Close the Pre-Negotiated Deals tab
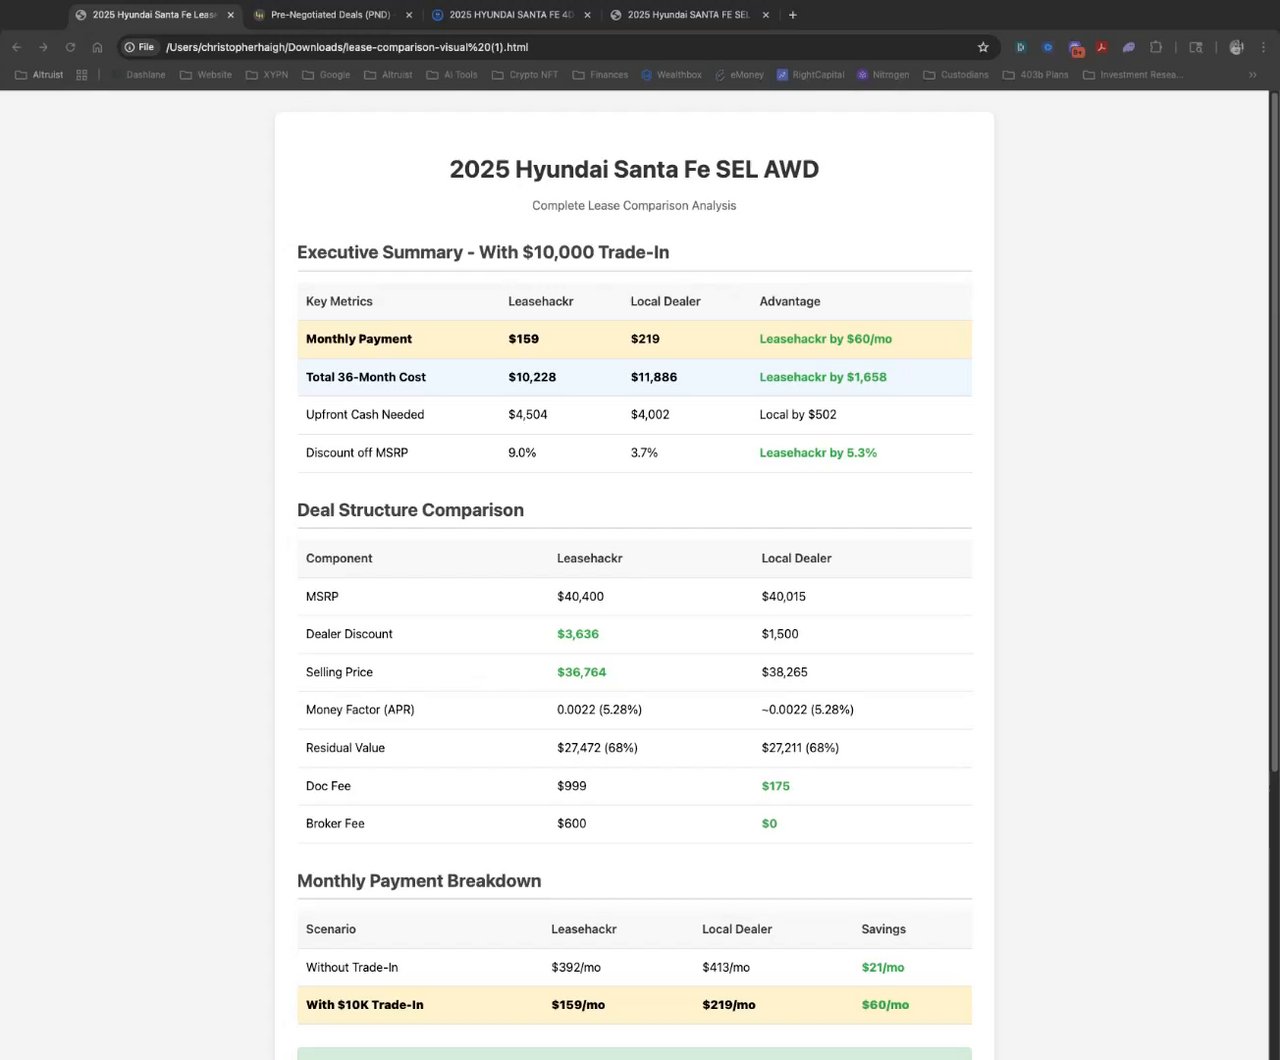 [409, 15]
